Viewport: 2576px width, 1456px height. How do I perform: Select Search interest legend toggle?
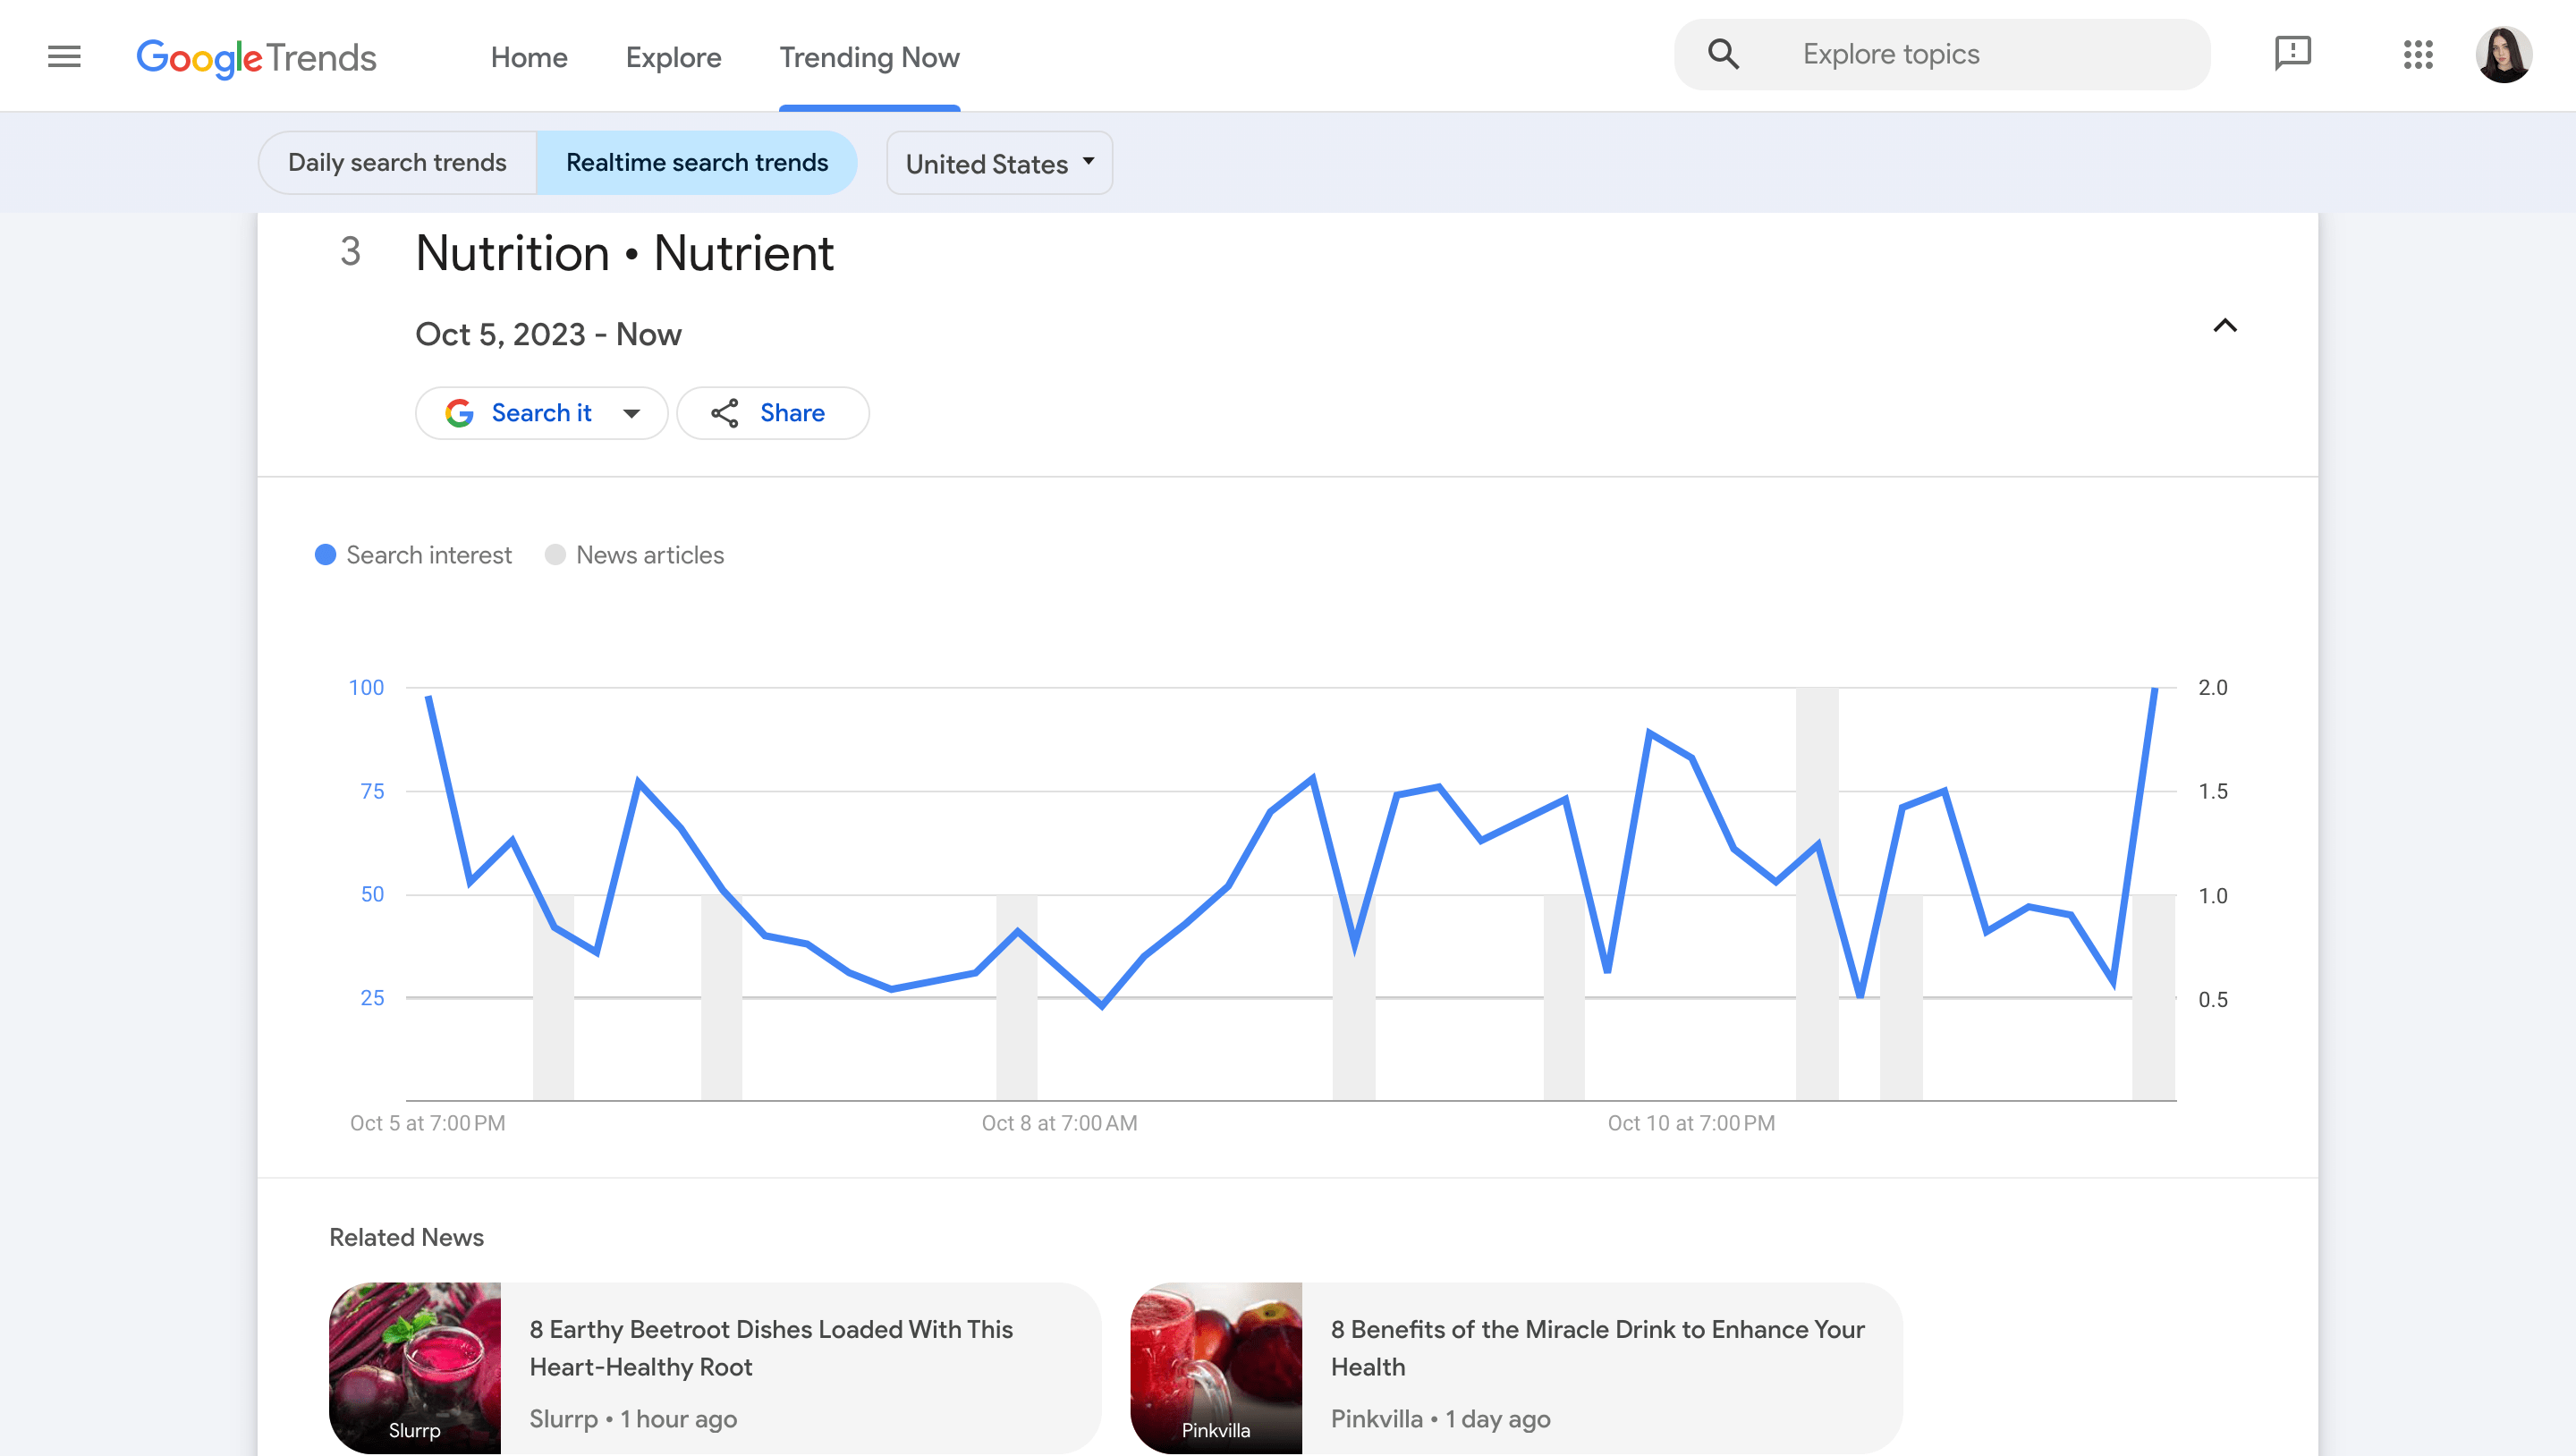pos(412,555)
